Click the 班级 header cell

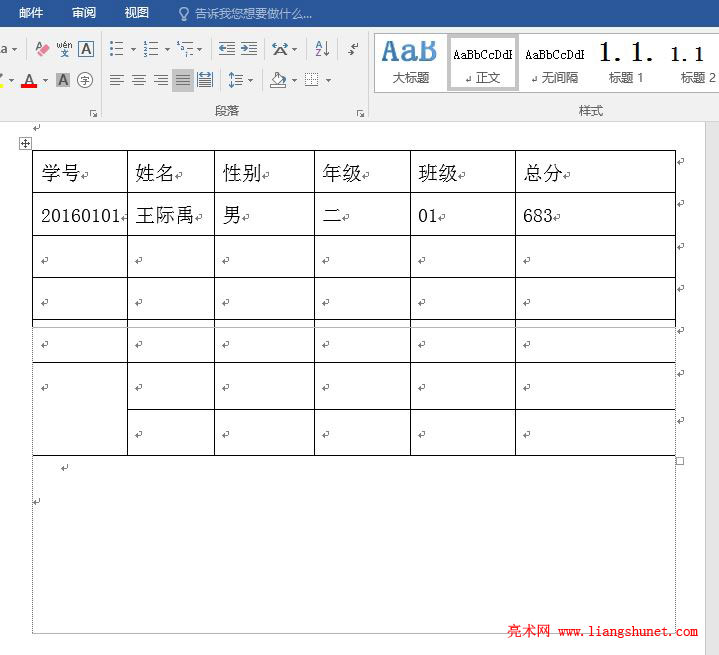coord(463,172)
